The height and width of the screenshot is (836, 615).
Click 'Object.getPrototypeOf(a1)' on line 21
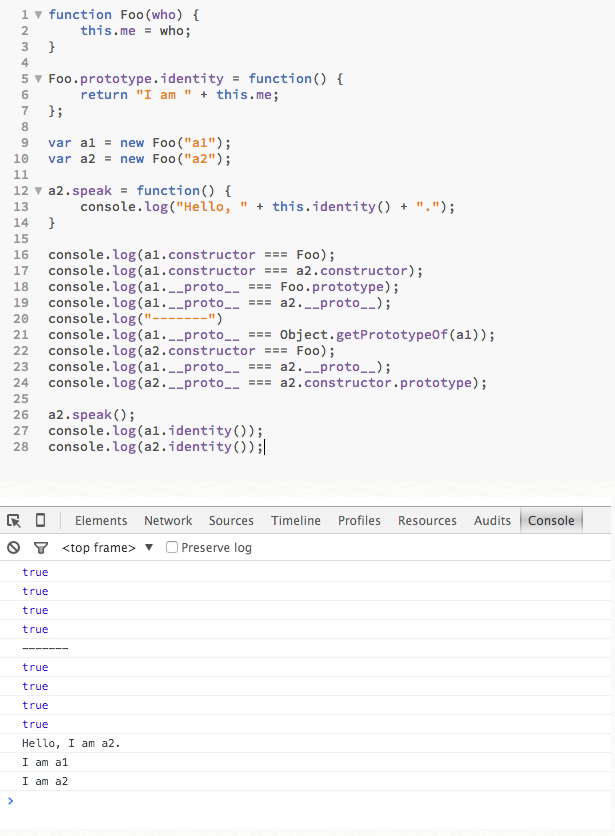[x=382, y=335]
